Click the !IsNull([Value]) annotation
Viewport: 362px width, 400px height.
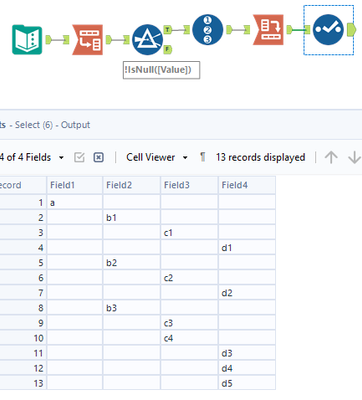(x=161, y=70)
